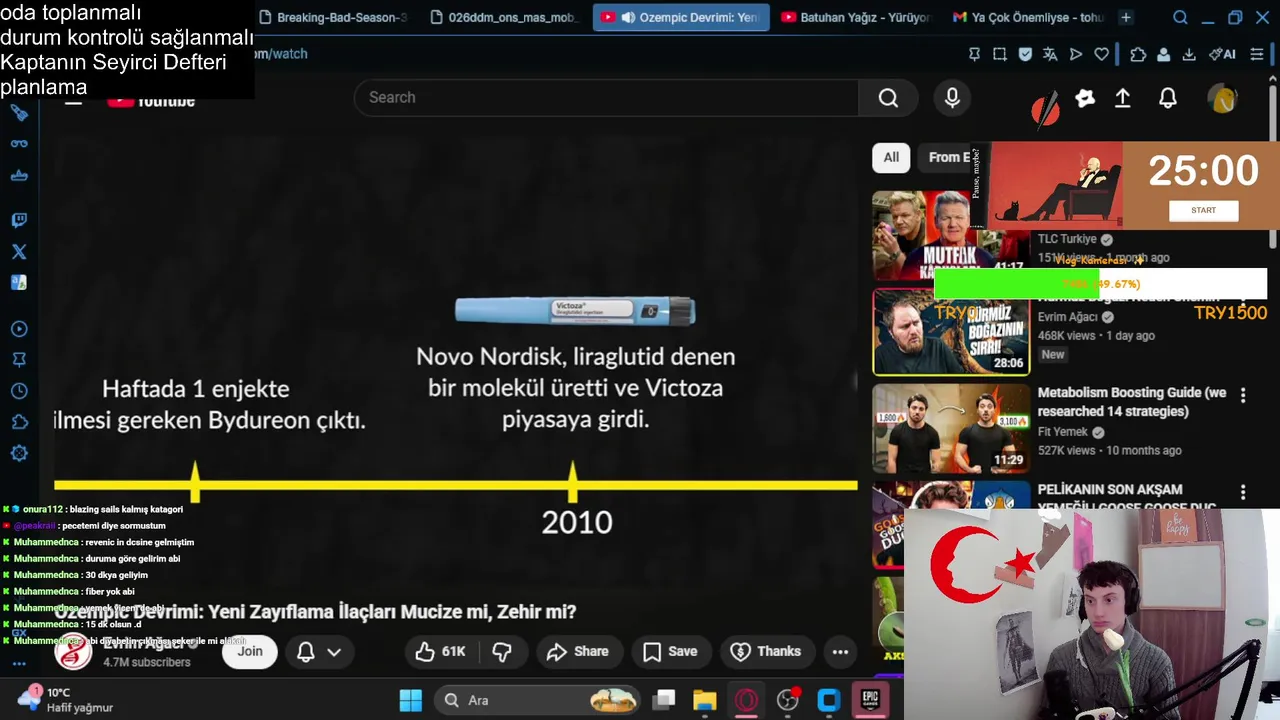The image size is (1280, 720).
Task: Start the 25:00 timer
Action: pyautogui.click(x=1203, y=210)
